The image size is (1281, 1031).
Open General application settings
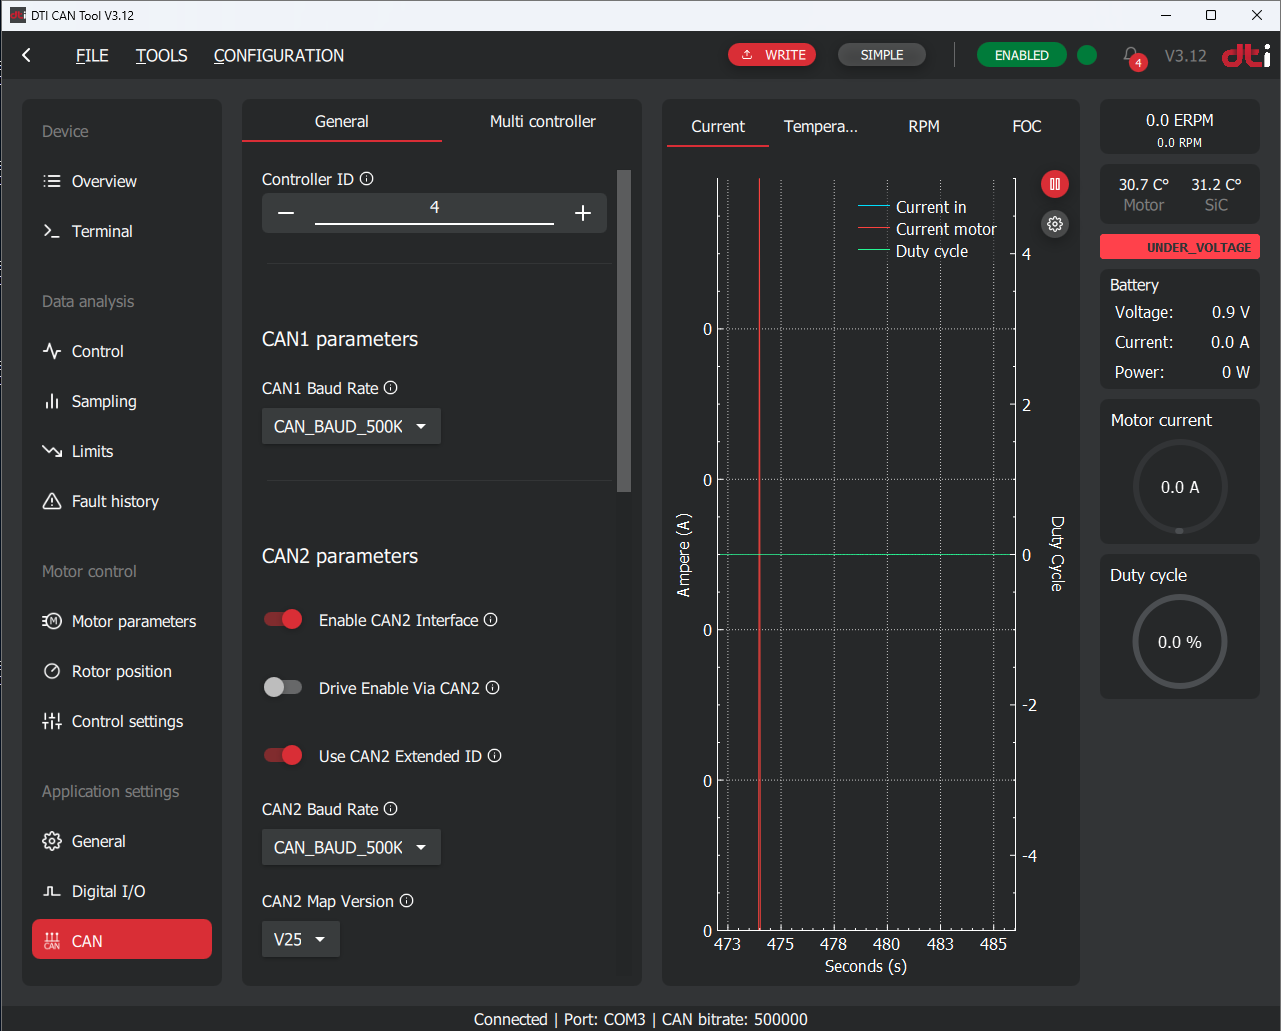(x=122, y=841)
